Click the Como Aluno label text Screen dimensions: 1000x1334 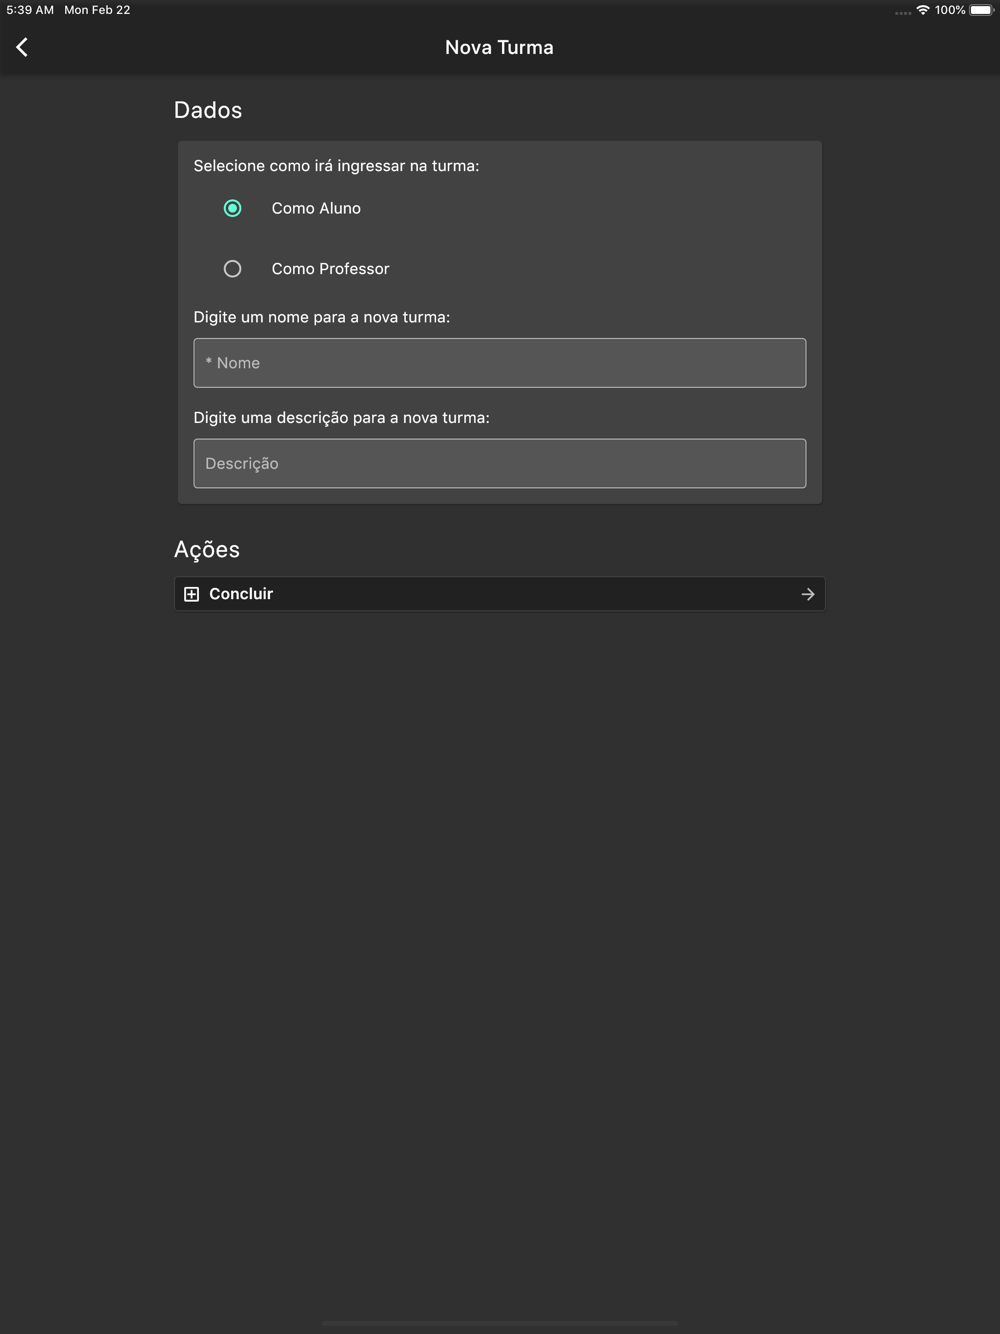pos(316,208)
